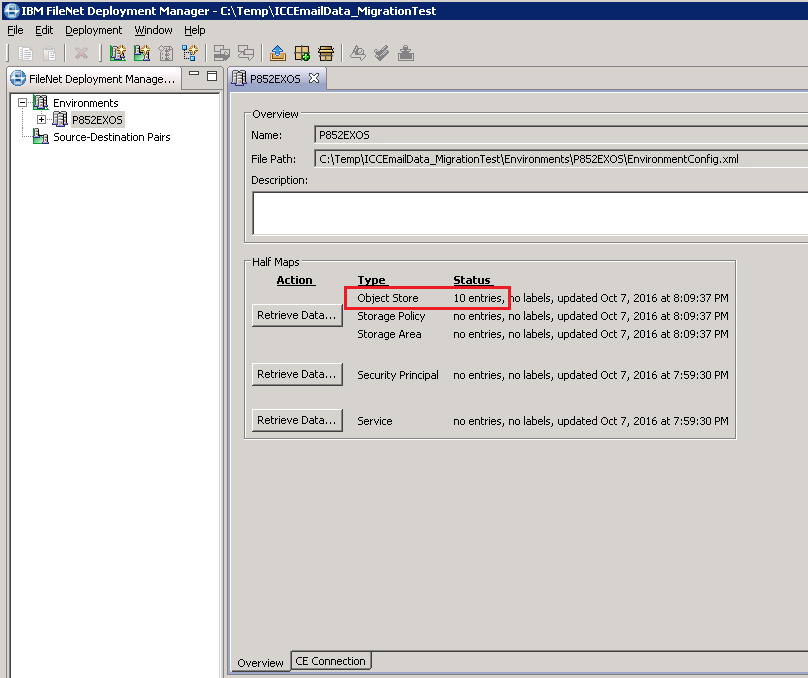Click Retrieve Data for Security Principal

click(x=296, y=374)
